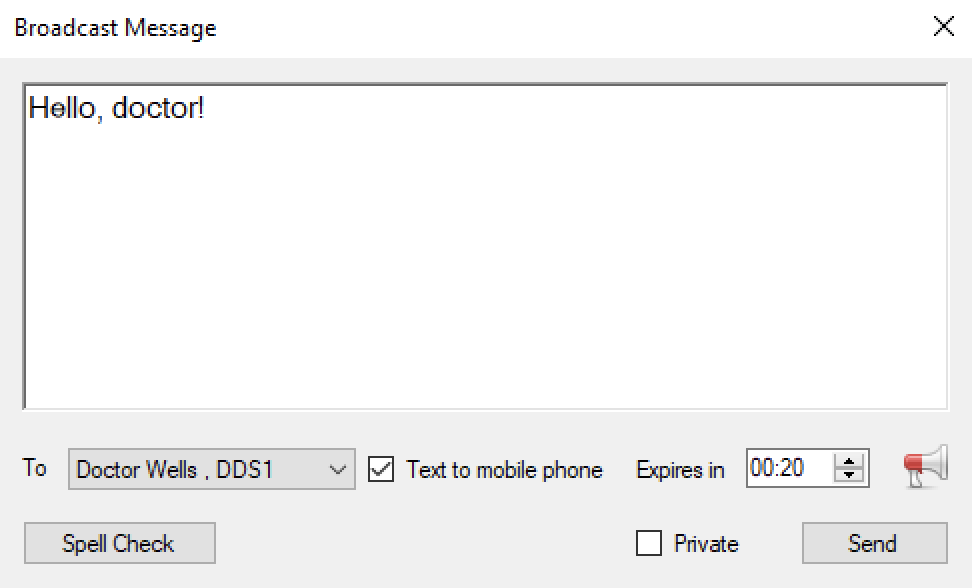This screenshot has height=588, width=972.
Task: Send the broadcast message
Action: tap(874, 543)
